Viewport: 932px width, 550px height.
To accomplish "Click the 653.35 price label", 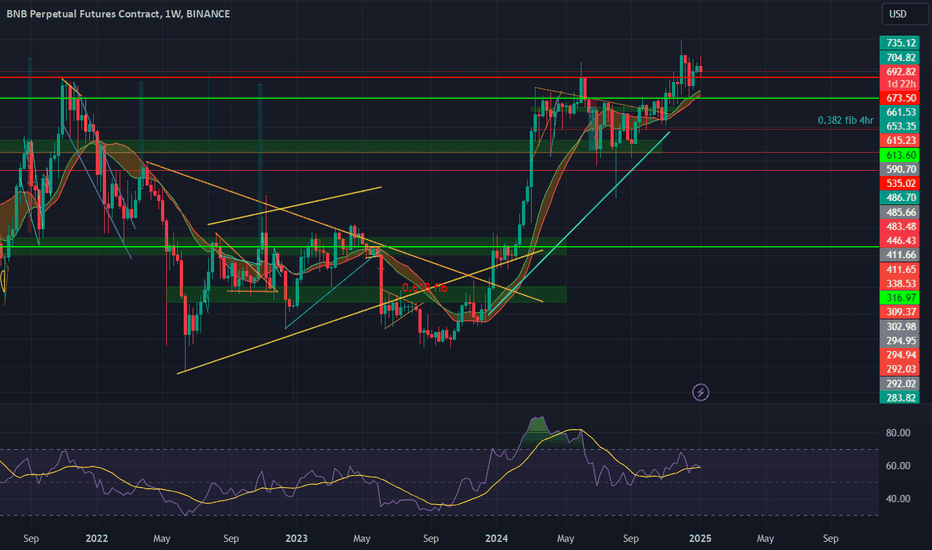I will click(900, 126).
